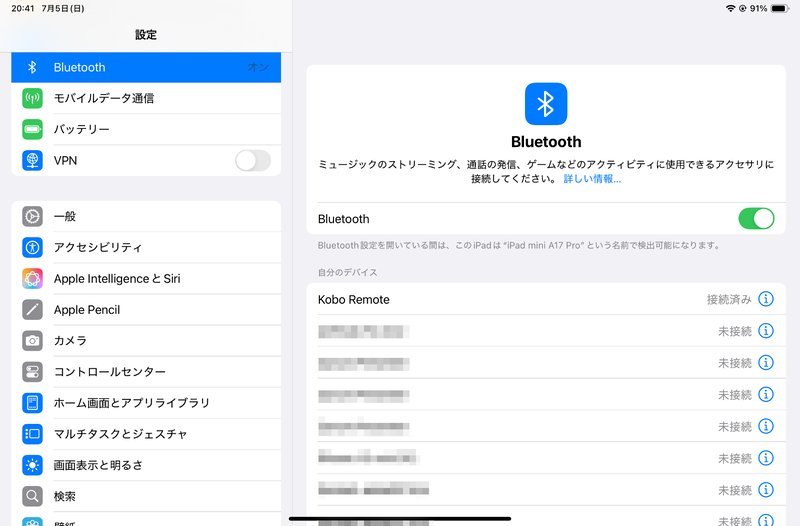800x526 pixels.
Task: Tap the Search magnifier icon
Action: (32, 496)
